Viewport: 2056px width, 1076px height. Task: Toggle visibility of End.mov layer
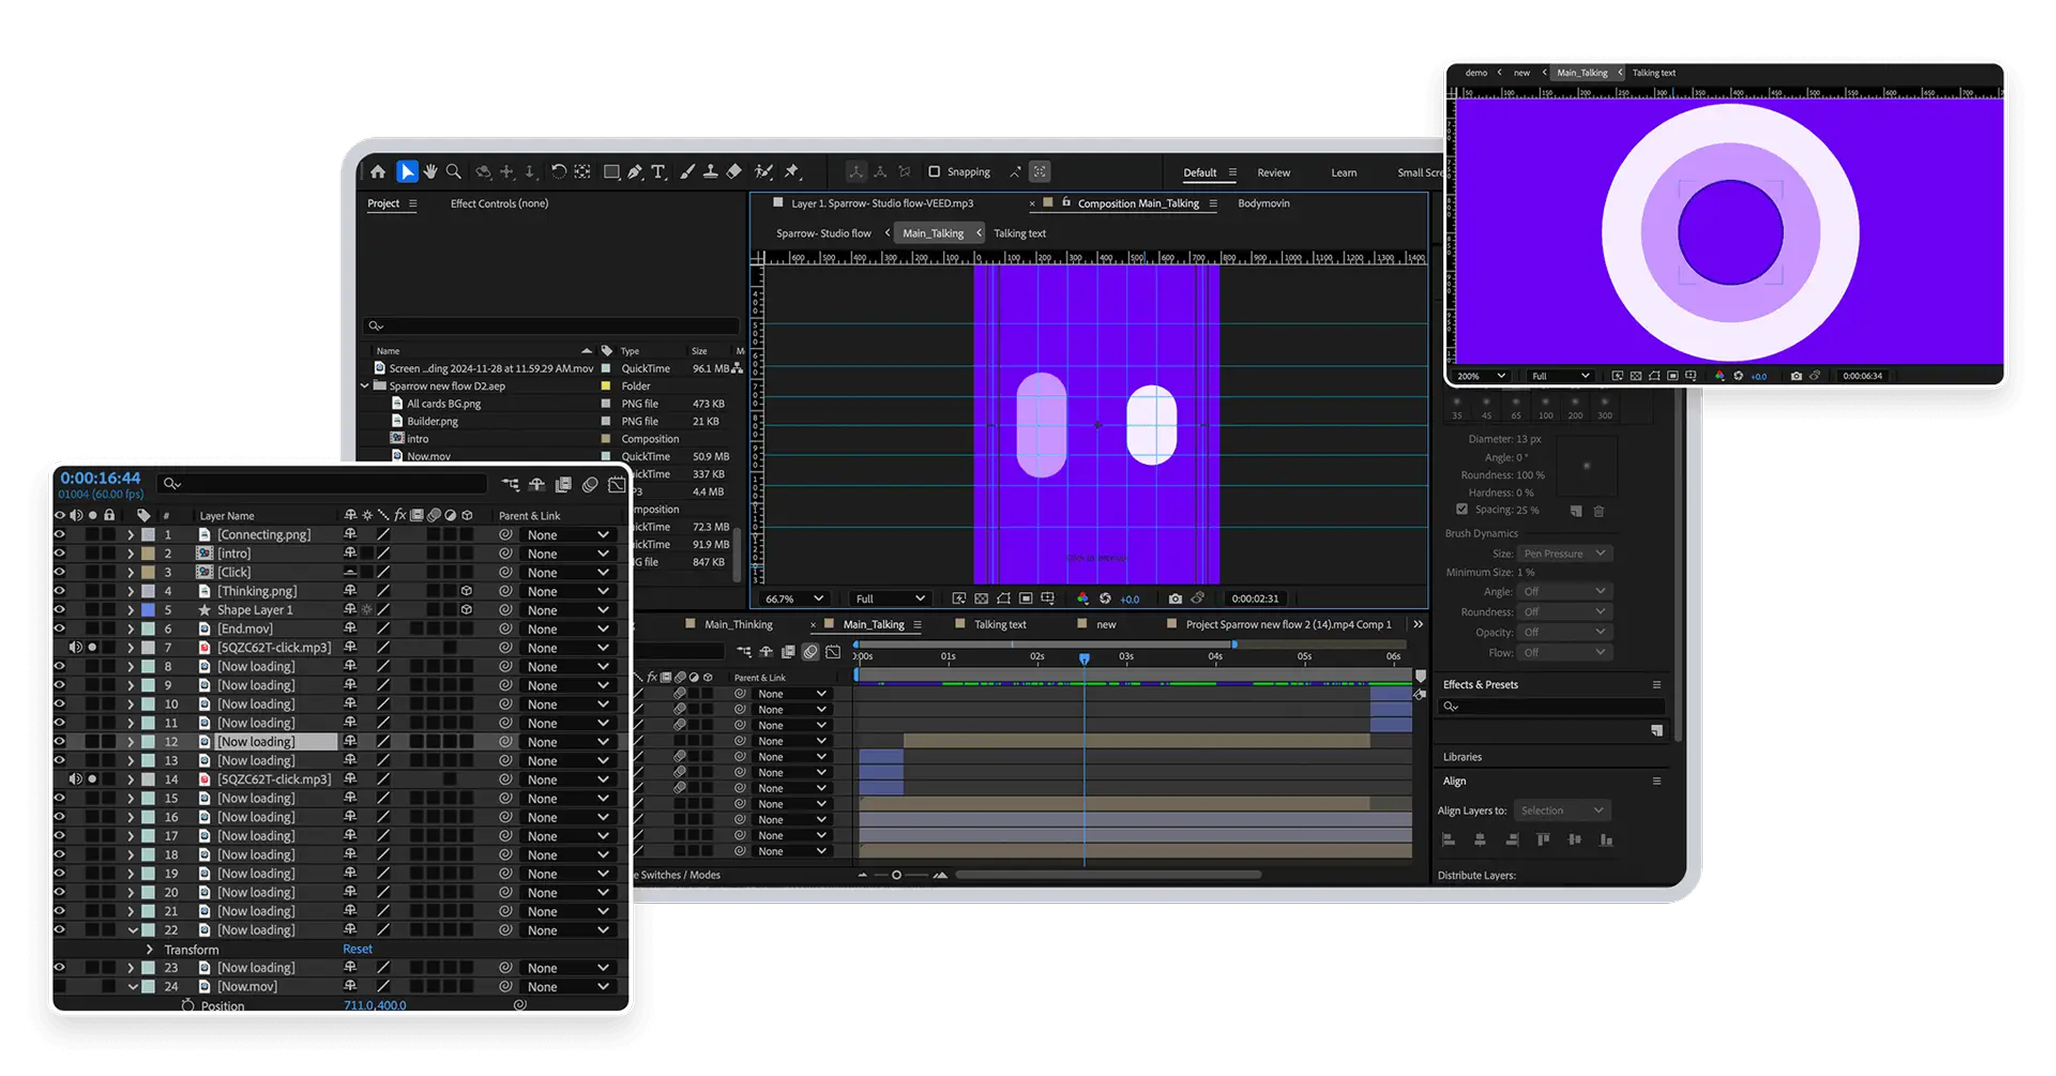pos(60,629)
